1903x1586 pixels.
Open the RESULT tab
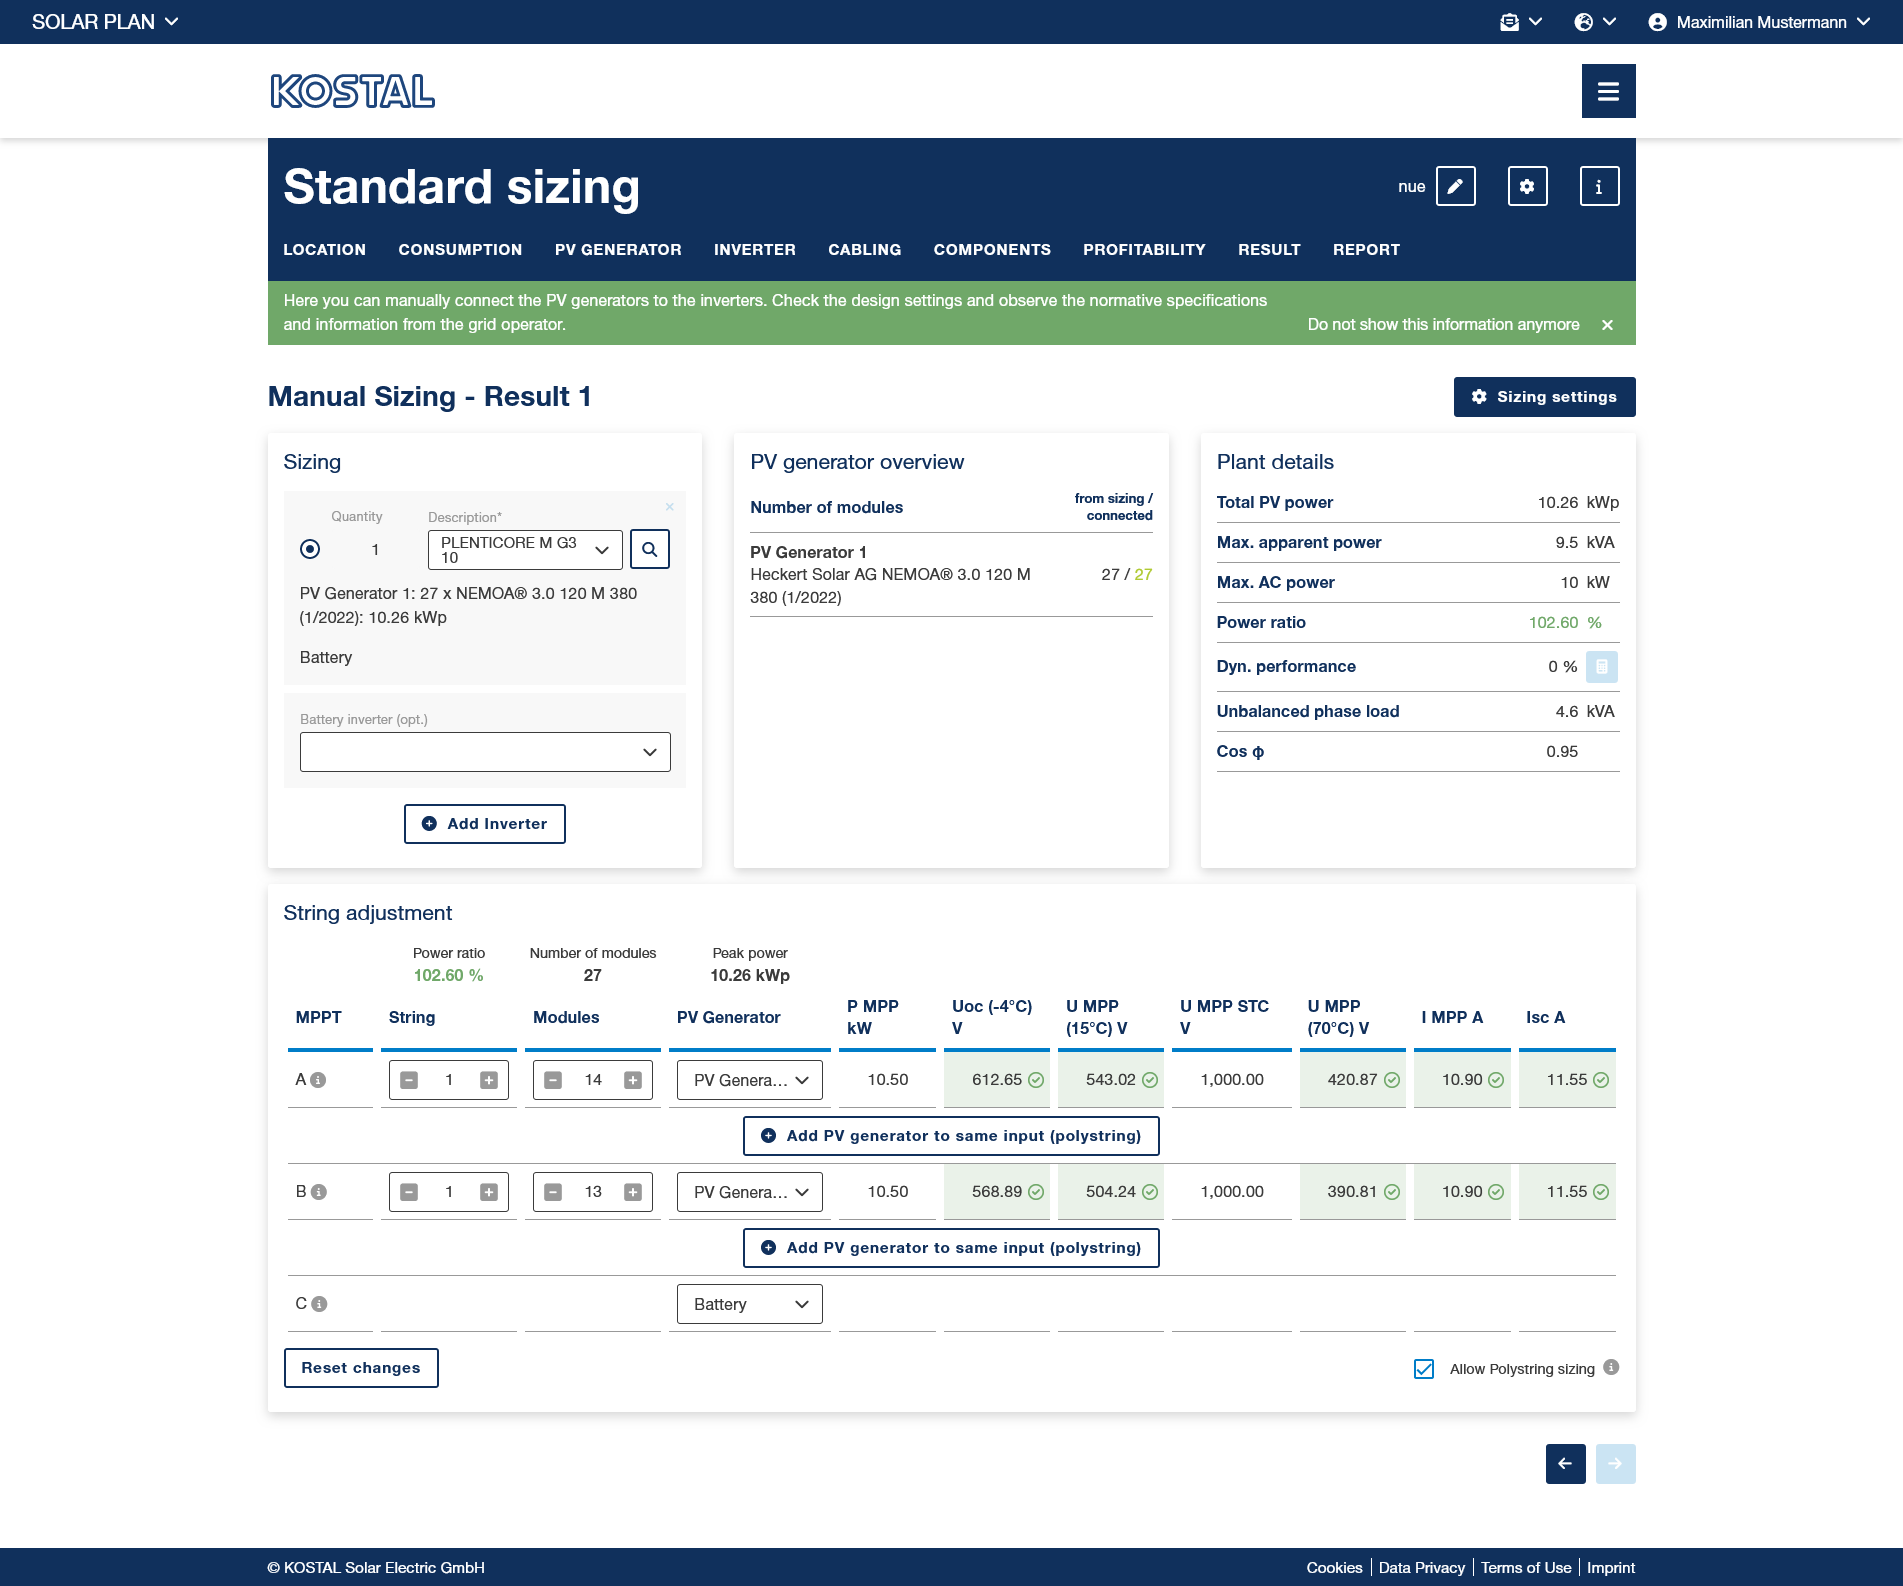tap(1269, 250)
